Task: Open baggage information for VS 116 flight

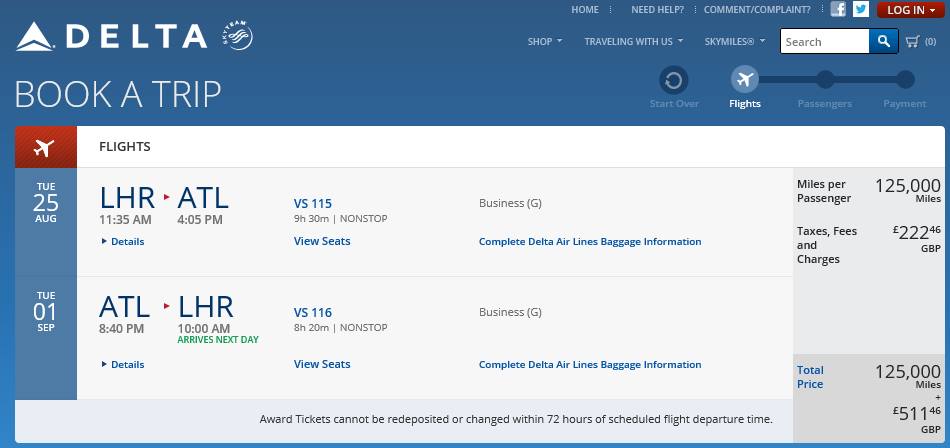Action: tap(590, 365)
